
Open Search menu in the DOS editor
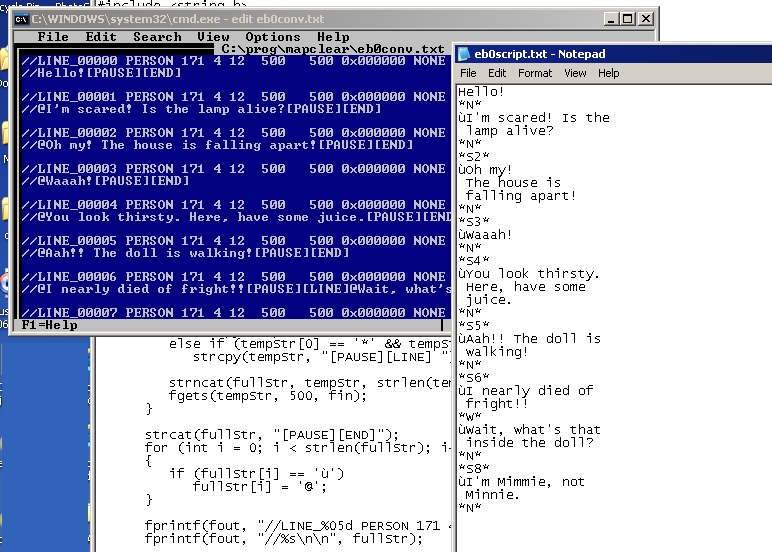coord(157,37)
